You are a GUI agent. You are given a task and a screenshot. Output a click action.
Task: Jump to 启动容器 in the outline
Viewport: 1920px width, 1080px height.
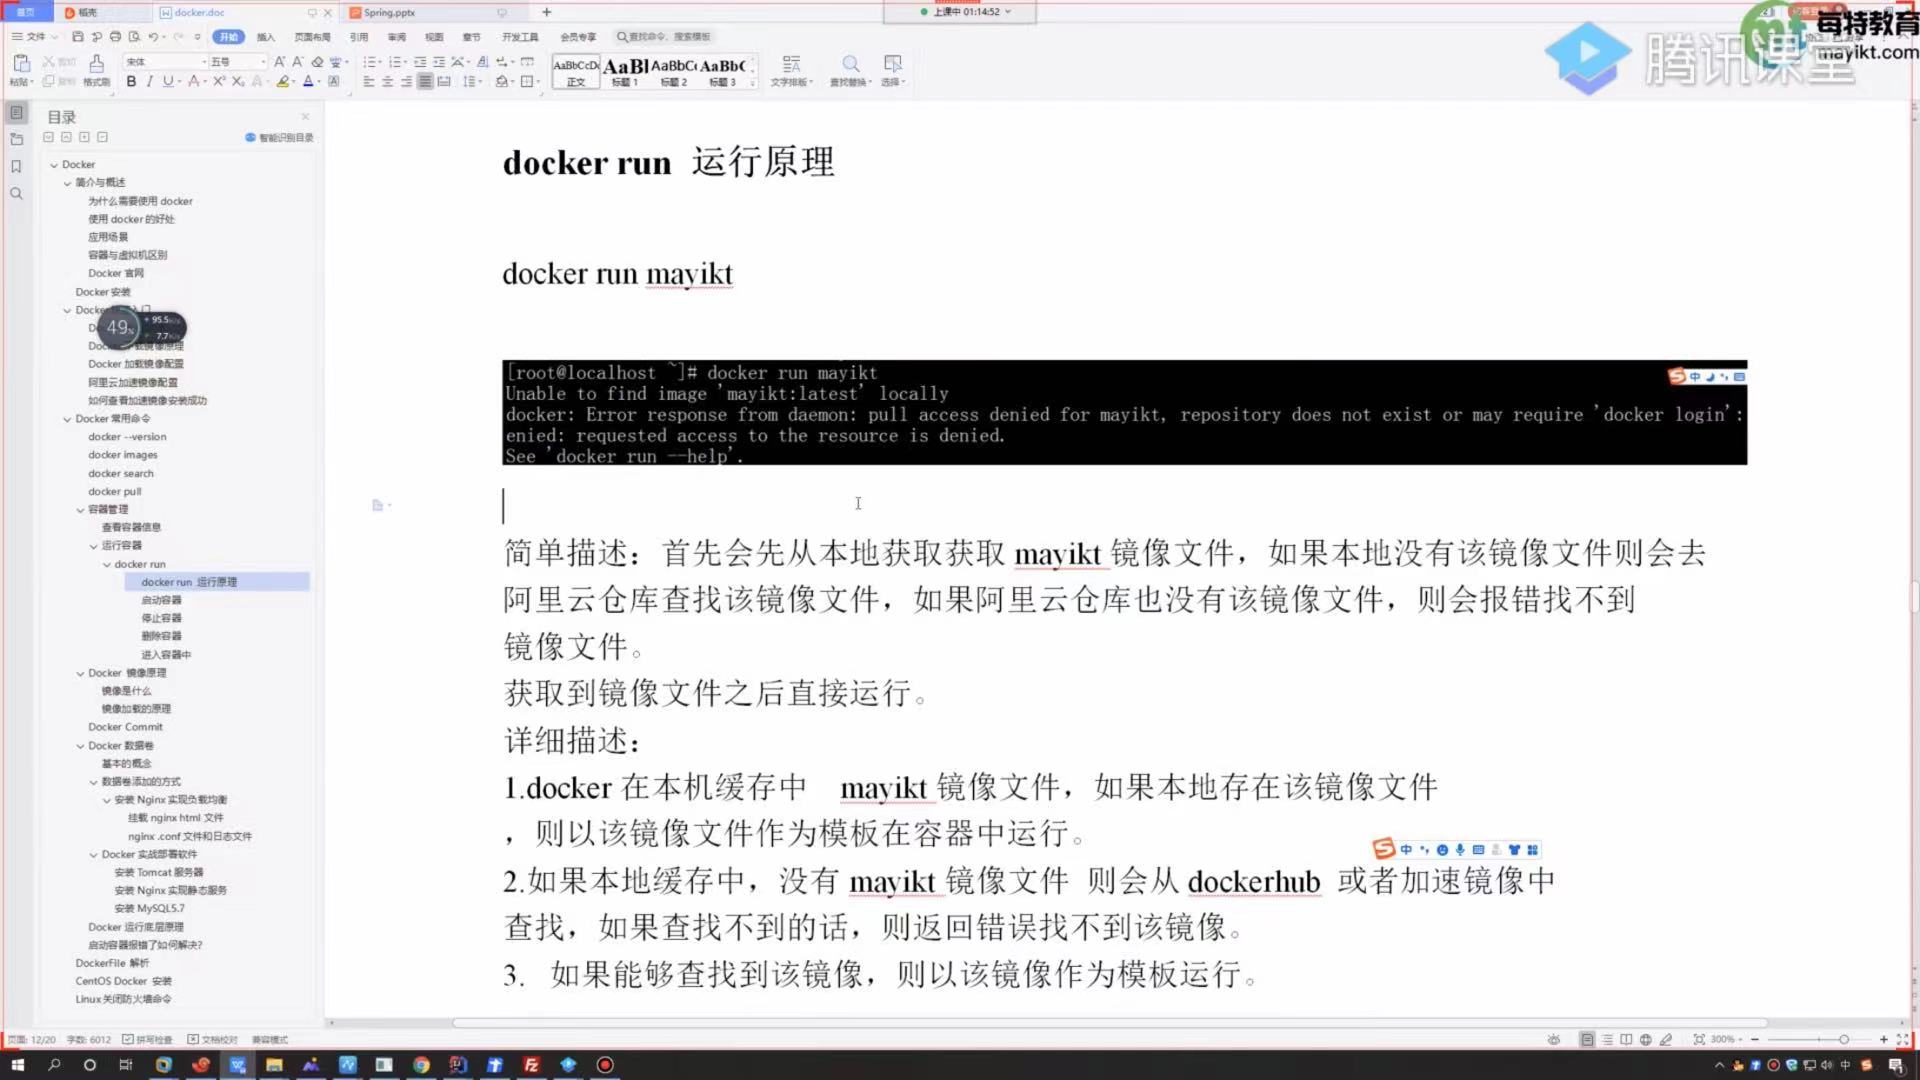(161, 600)
